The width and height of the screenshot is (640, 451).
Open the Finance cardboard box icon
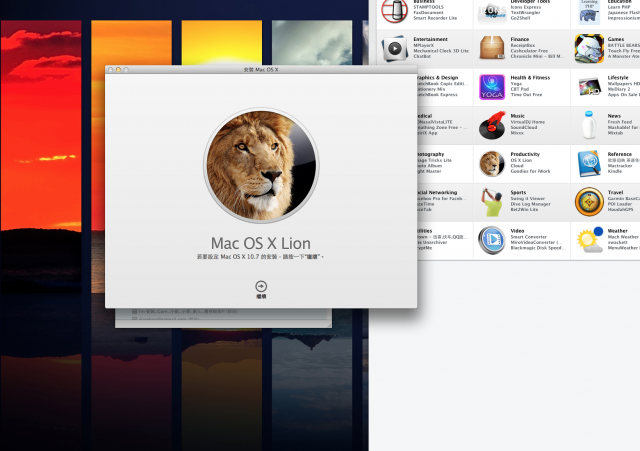tap(492, 48)
